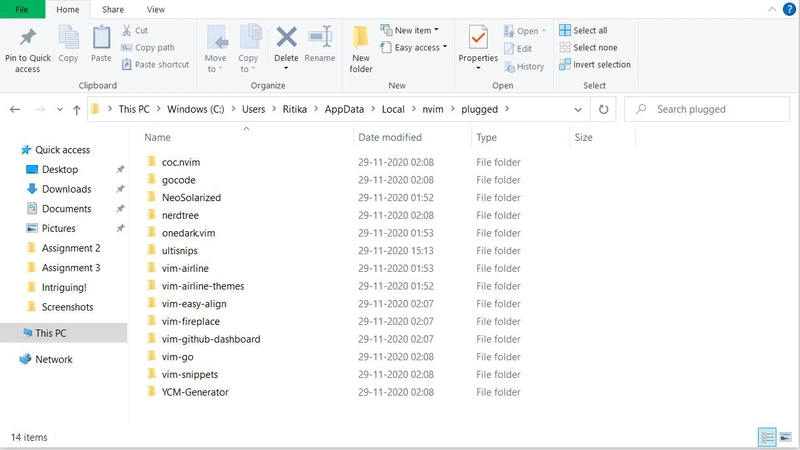Click Paste shortcut in ribbon
This screenshot has width=800, height=450.
(x=155, y=64)
